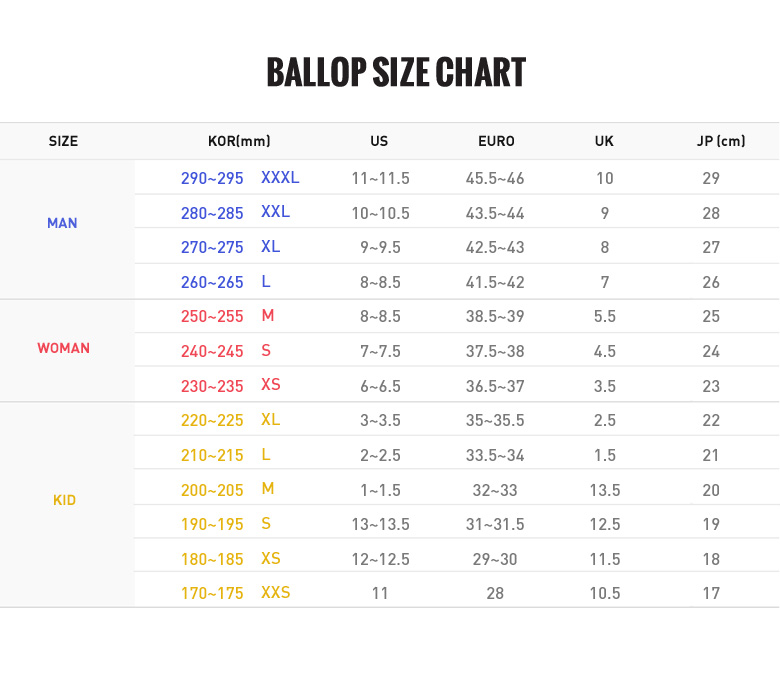Click the BALLOP SIZE CHART title
Viewport: 780px width, 700px height.
click(x=396, y=73)
